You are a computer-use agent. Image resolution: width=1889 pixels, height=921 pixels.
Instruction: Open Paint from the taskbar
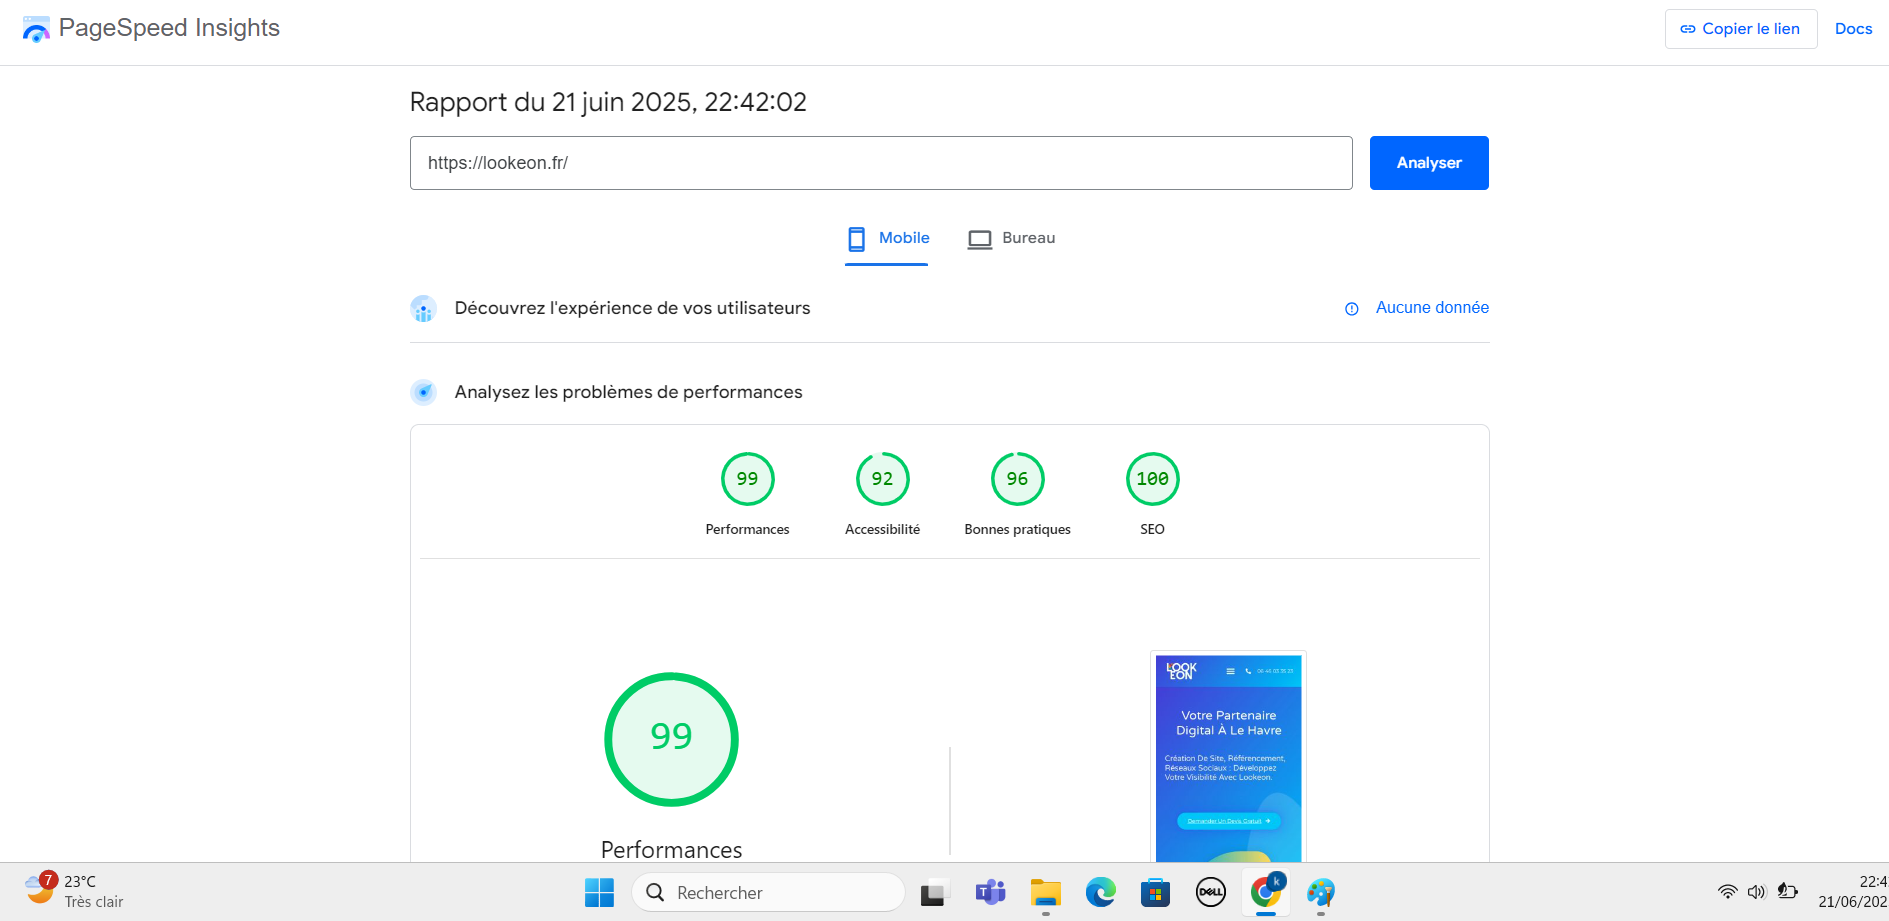[x=1320, y=892]
